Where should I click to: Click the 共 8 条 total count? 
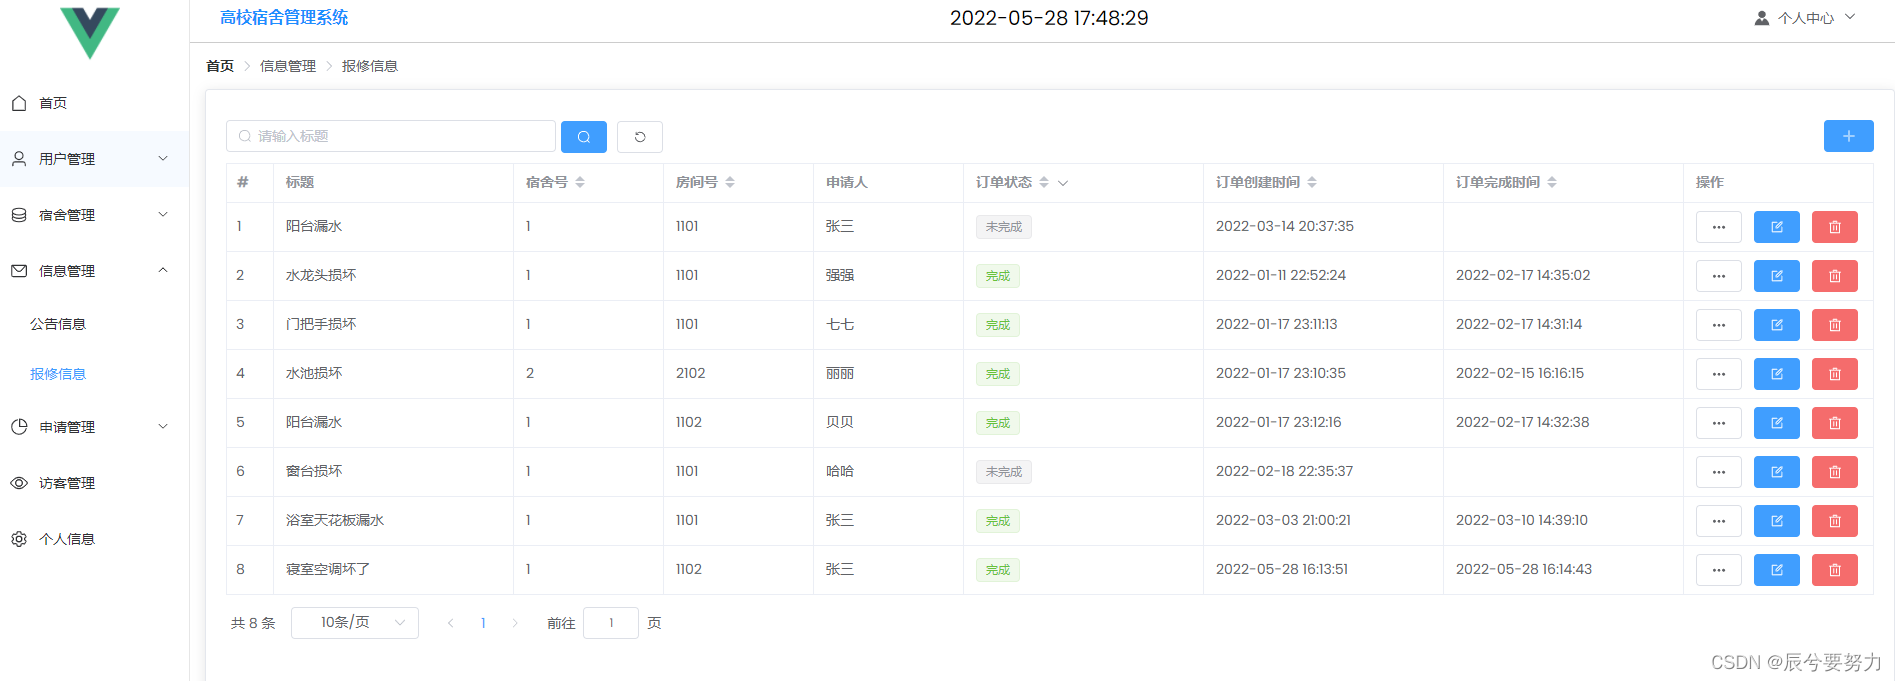coord(253,623)
